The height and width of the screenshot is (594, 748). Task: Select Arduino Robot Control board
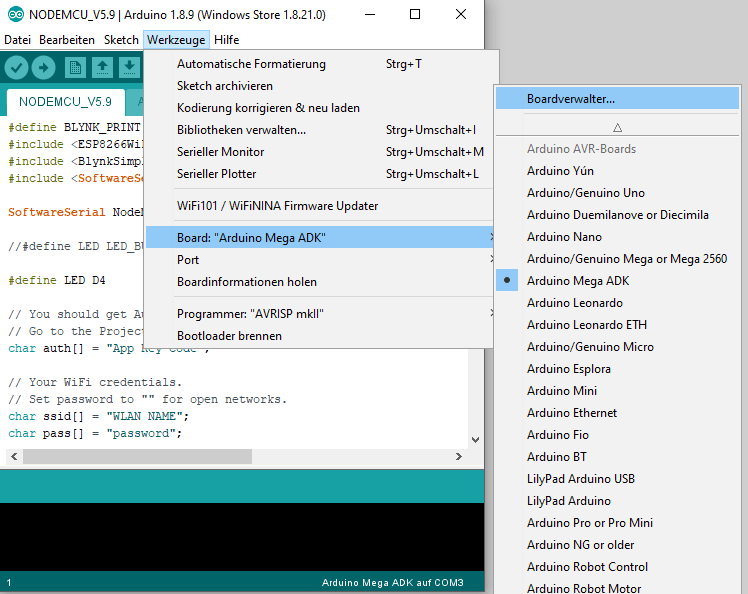point(617,566)
